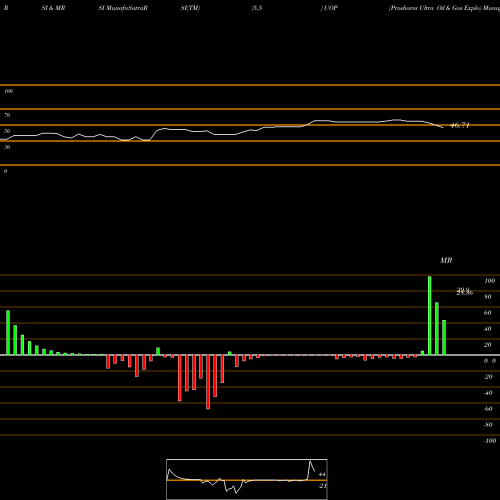Click the upper chart's 0 axis label
Image resolution: width=500 pixels, height=500 pixels.
[5, 171]
